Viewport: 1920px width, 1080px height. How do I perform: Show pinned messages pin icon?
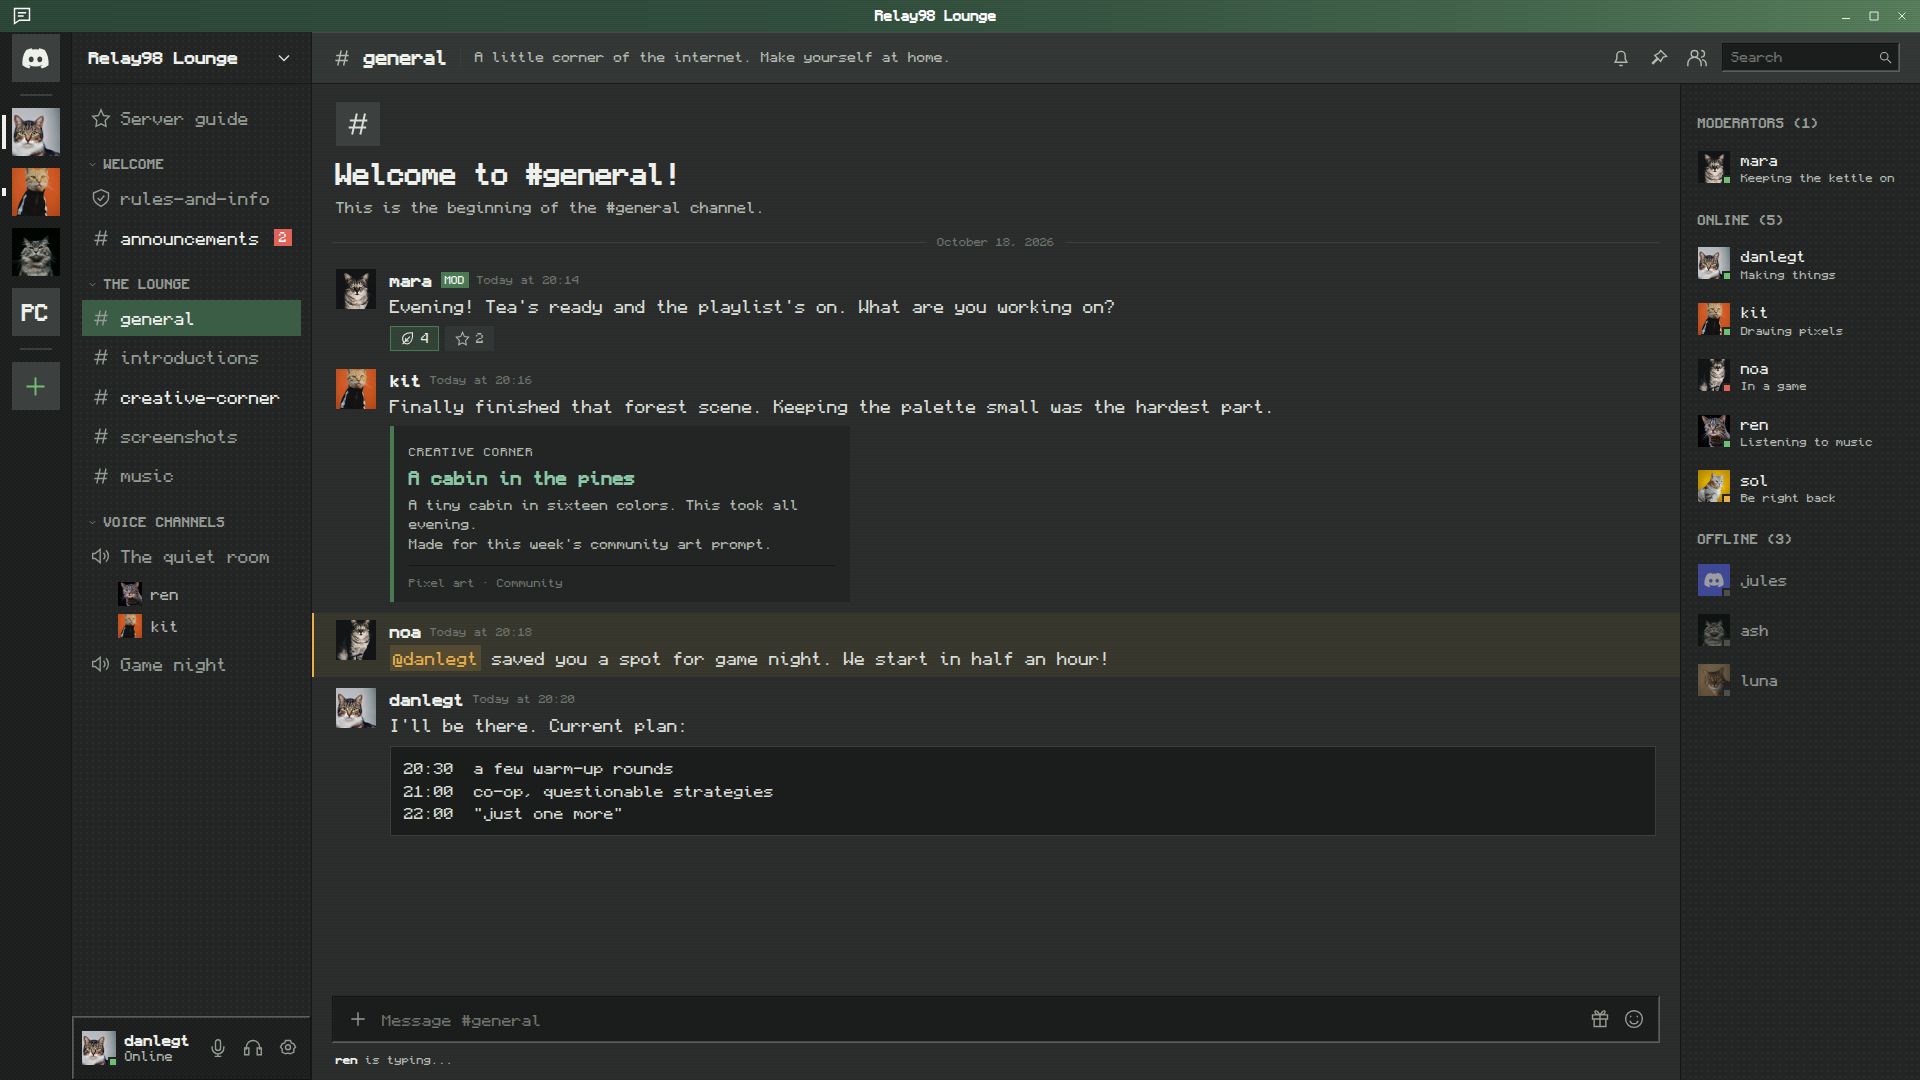point(1659,58)
